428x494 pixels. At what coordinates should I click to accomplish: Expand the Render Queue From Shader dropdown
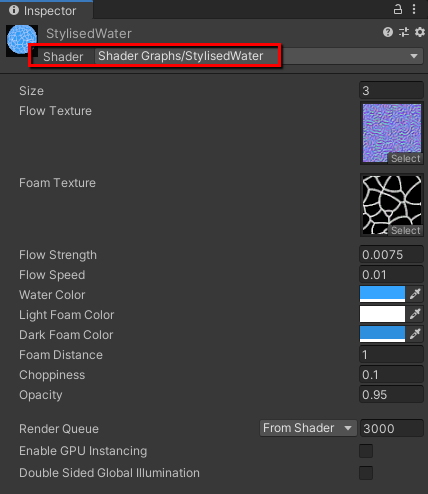click(x=308, y=428)
